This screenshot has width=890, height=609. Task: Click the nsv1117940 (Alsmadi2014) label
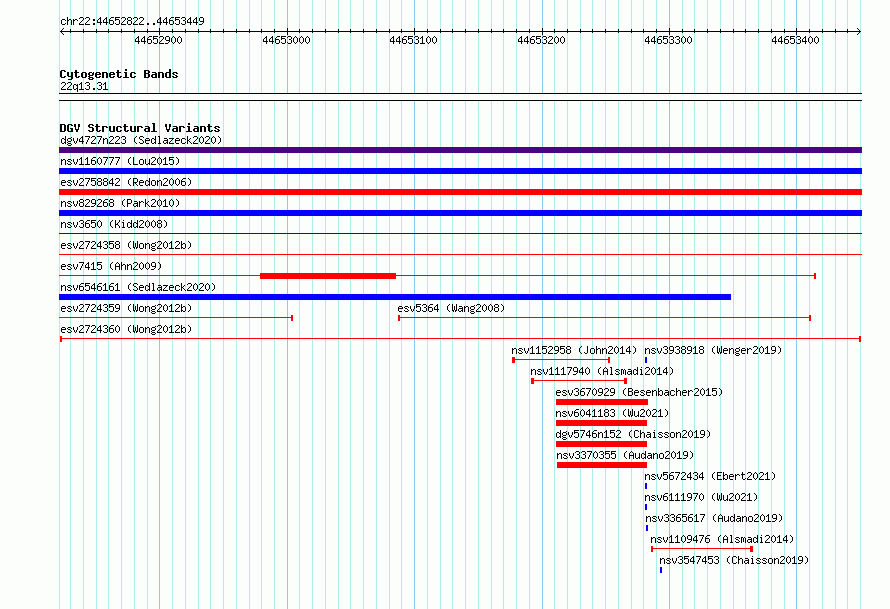602,371
